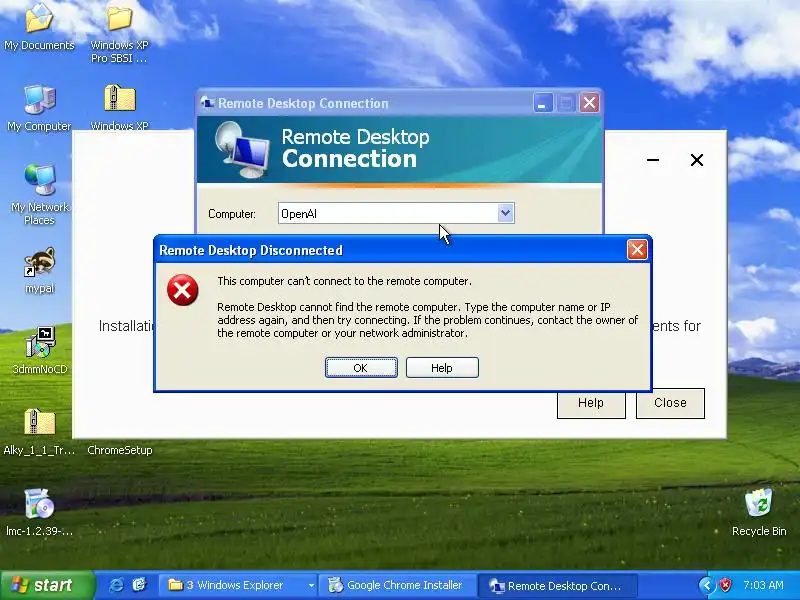Switch to 3 Windows Explorer taskbar button
Image resolution: width=800 pixels, height=600 pixels.
238,585
